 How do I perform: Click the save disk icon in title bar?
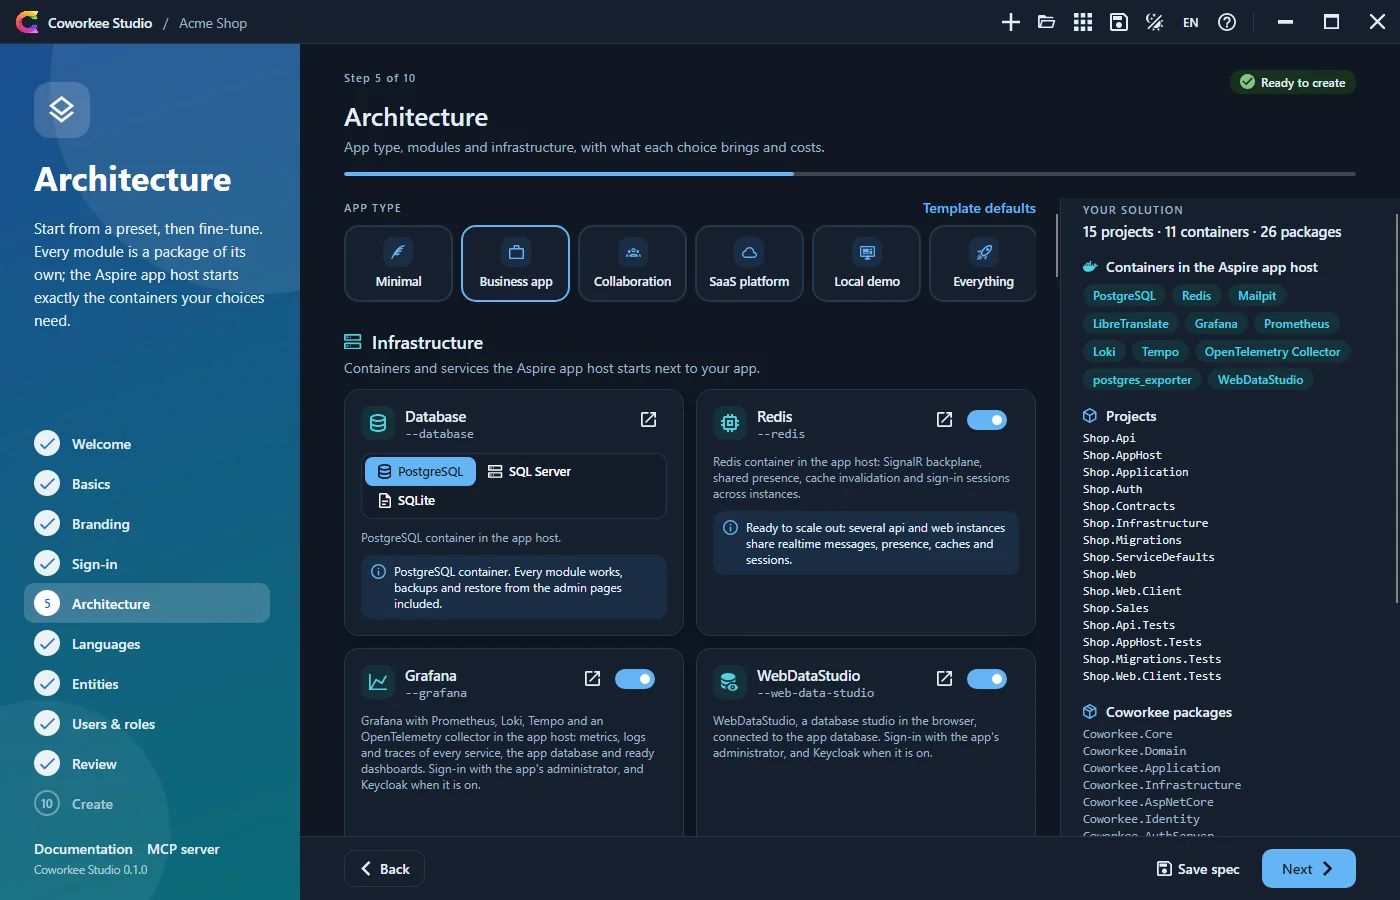tap(1119, 22)
